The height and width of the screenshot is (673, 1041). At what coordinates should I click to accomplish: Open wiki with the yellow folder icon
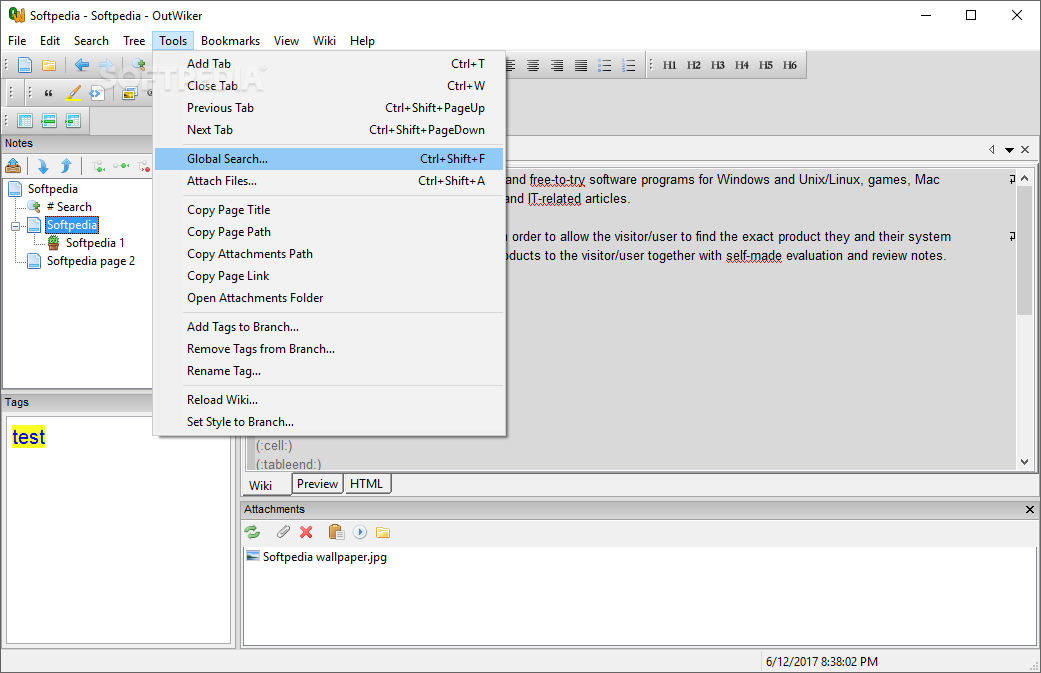48,65
